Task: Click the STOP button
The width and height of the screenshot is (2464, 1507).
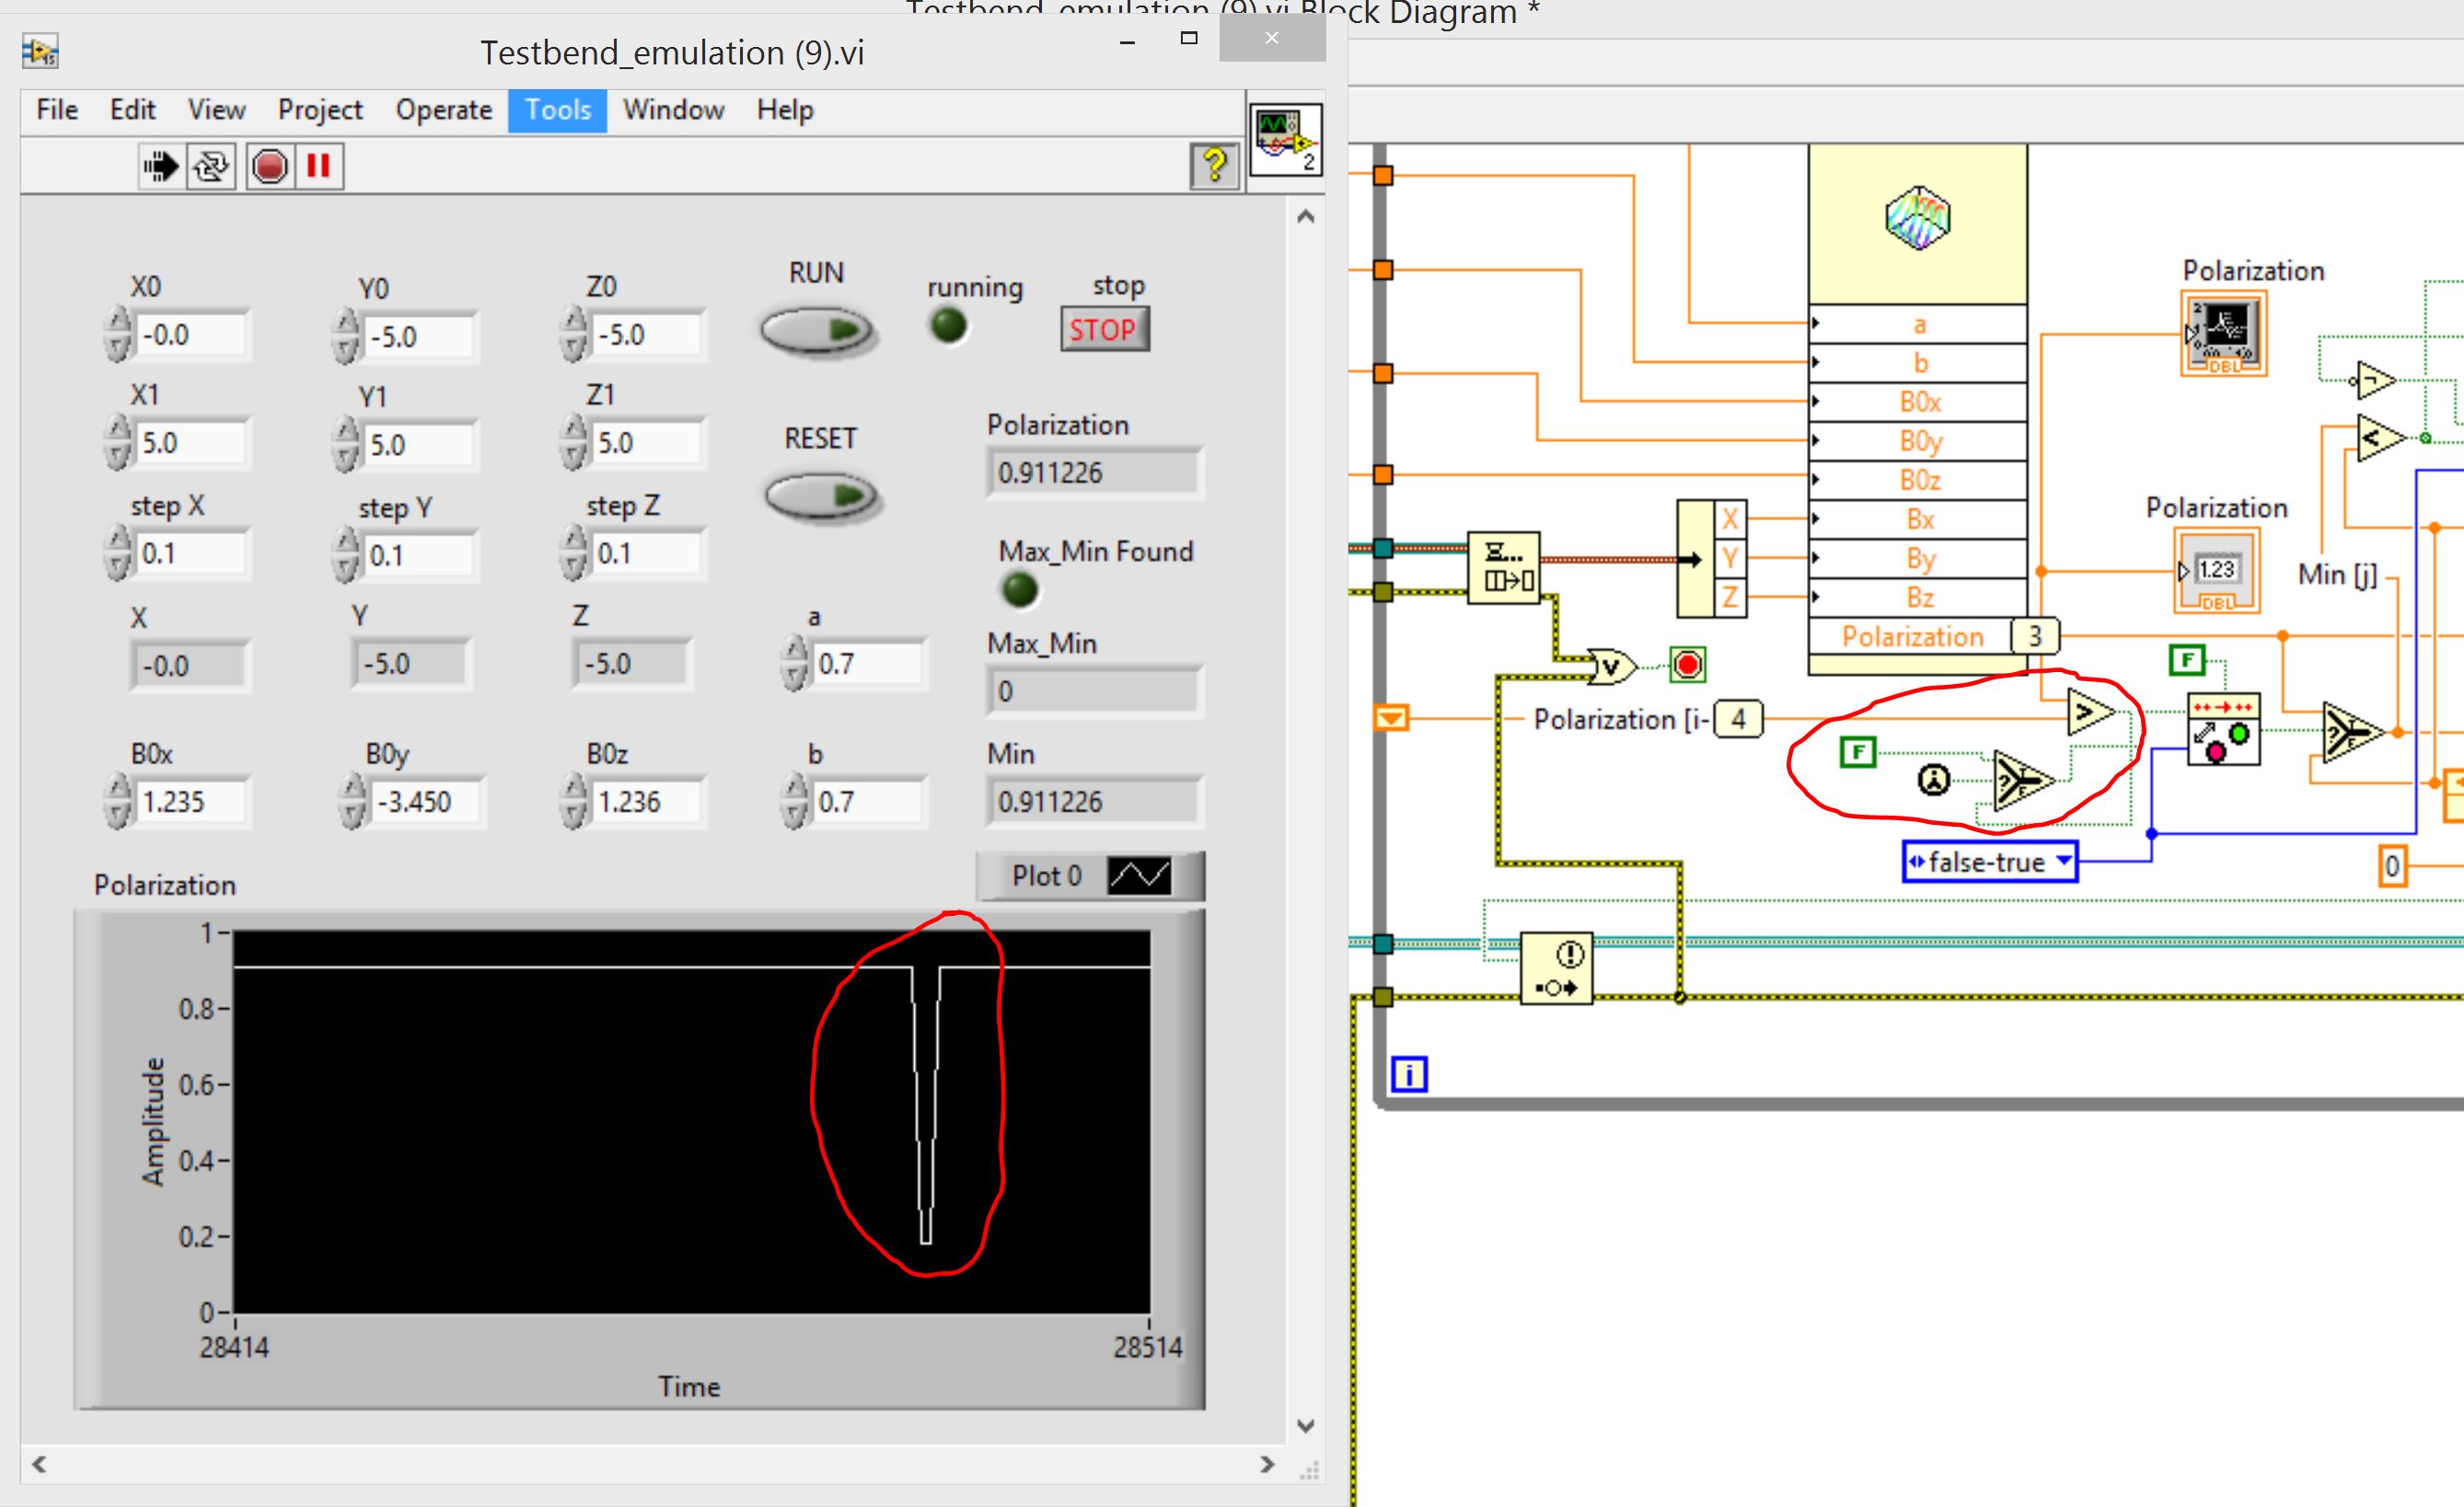Action: click(1105, 328)
